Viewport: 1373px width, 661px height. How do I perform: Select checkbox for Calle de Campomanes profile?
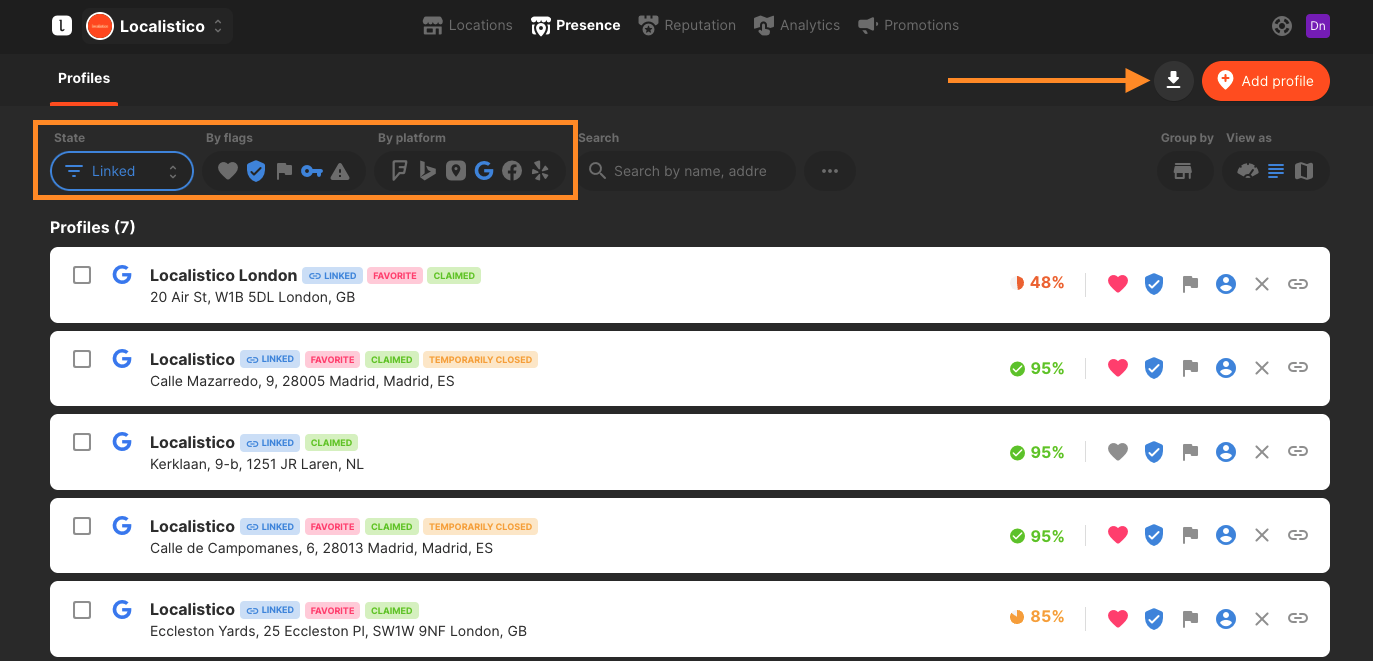tap(82, 526)
